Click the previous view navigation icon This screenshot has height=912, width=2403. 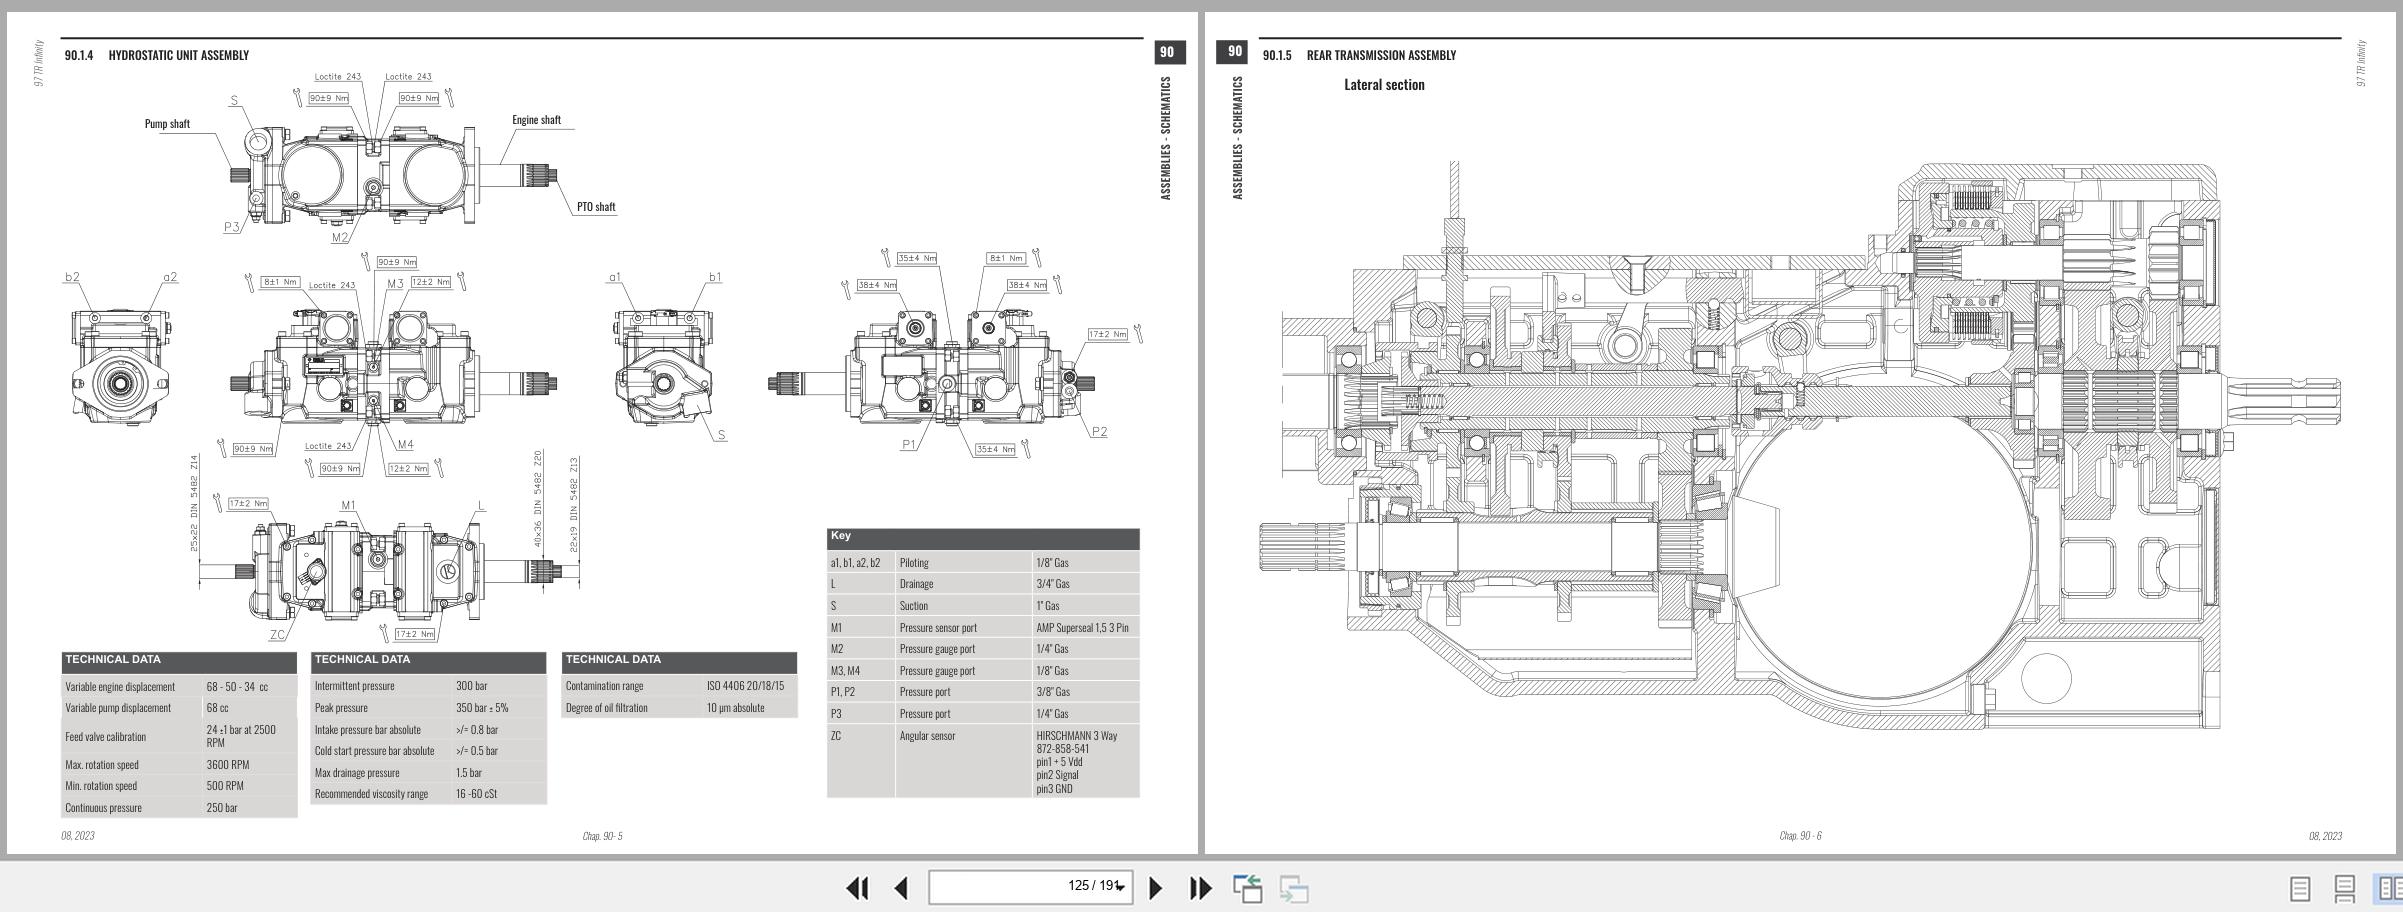pyautogui.click(x=1247, y=888)
